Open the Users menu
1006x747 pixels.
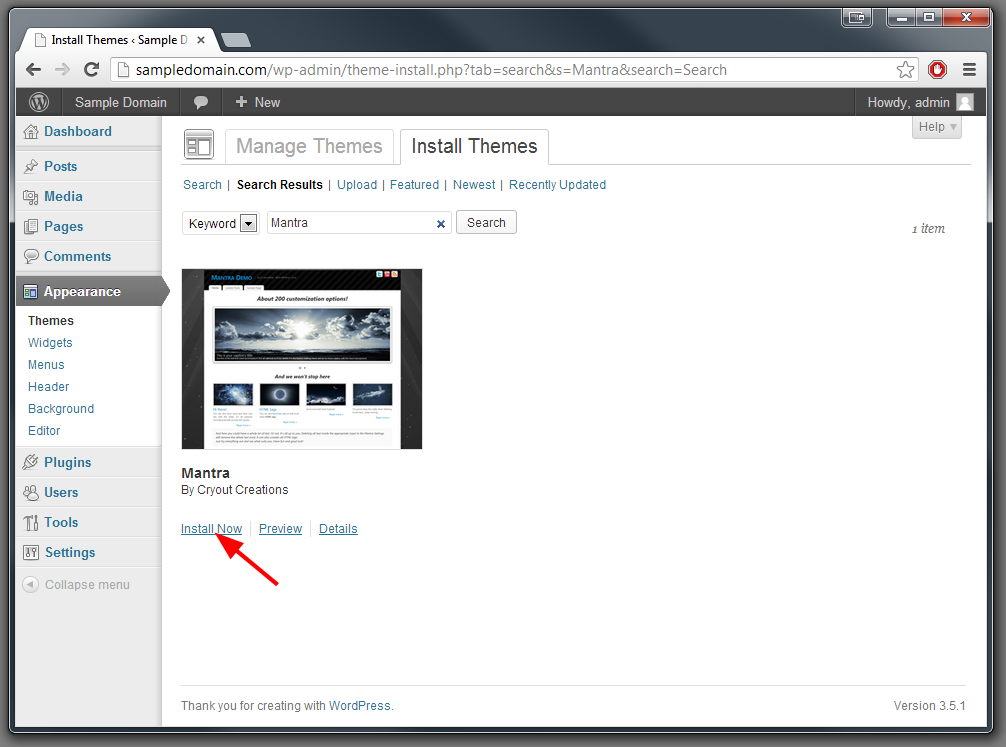coord(89,492)
